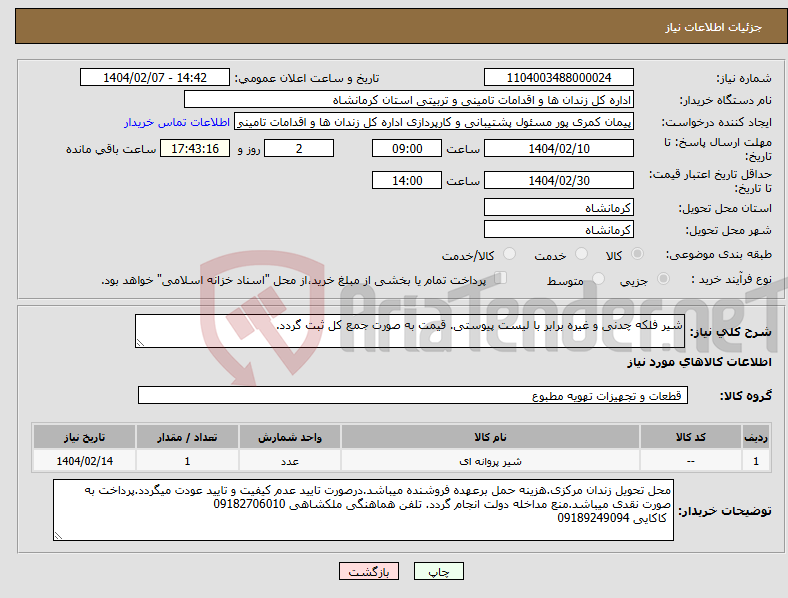The width and height of the screenshot is (788, 598).
Task: Click the delivery province field کرمانشاه
Action: 558,207
